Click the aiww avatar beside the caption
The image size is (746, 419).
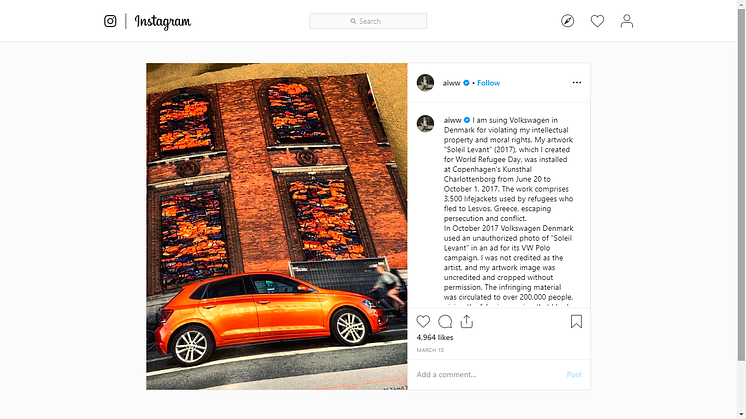click(425, 123)
